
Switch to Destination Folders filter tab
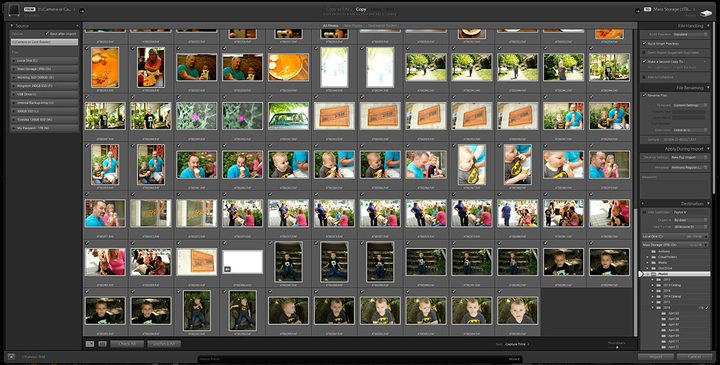(382, 26)
